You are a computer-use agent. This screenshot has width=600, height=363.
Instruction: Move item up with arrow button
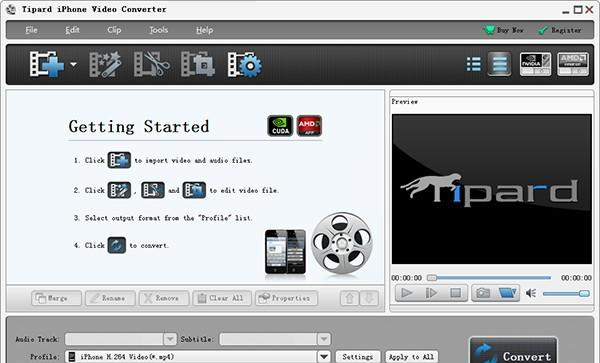349,298
